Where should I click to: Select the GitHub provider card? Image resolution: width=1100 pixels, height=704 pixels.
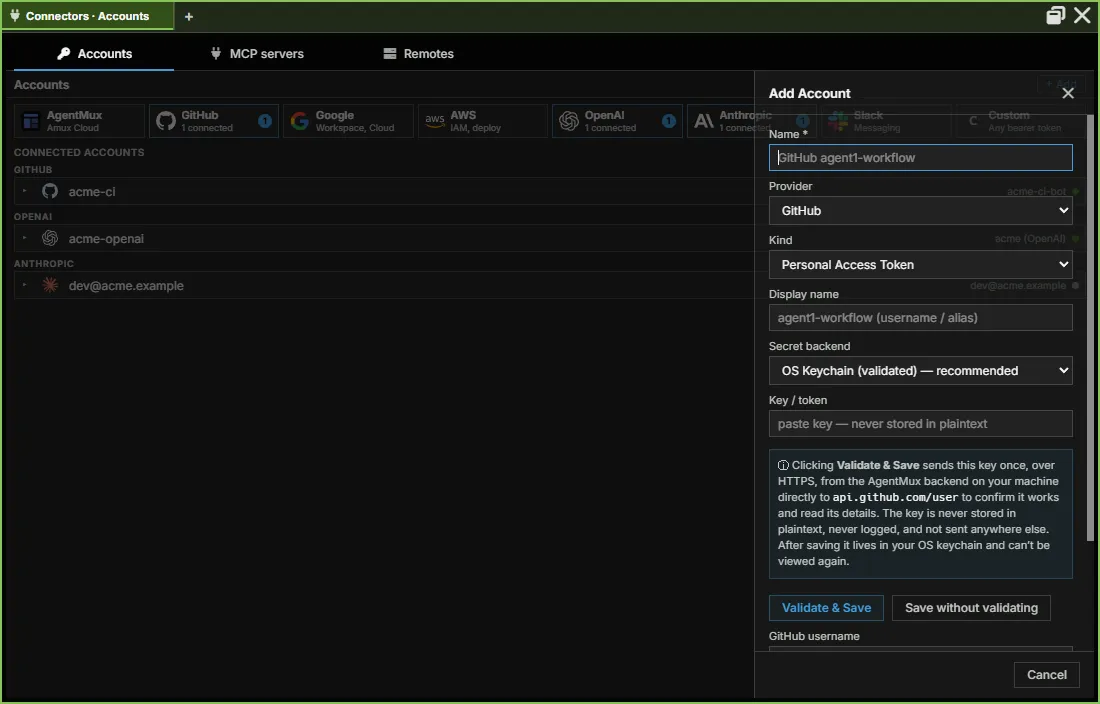point(214,121)
